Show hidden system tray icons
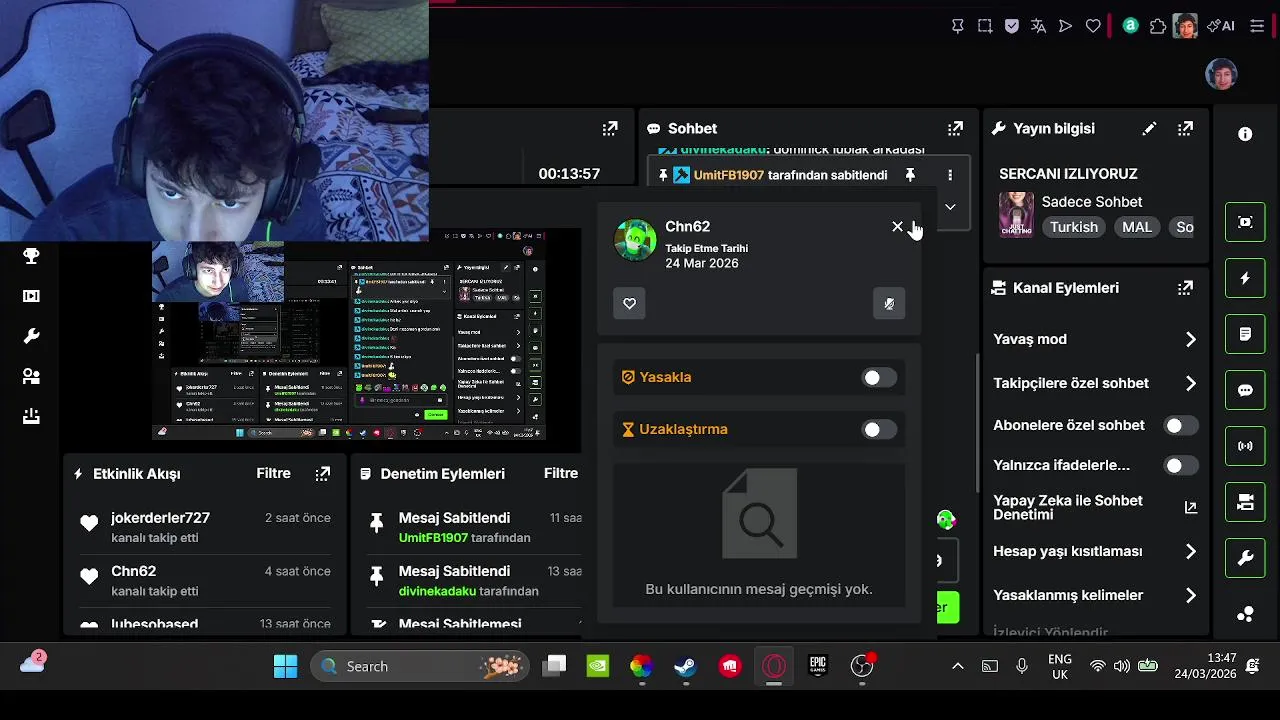 click(x=957, y=666)
